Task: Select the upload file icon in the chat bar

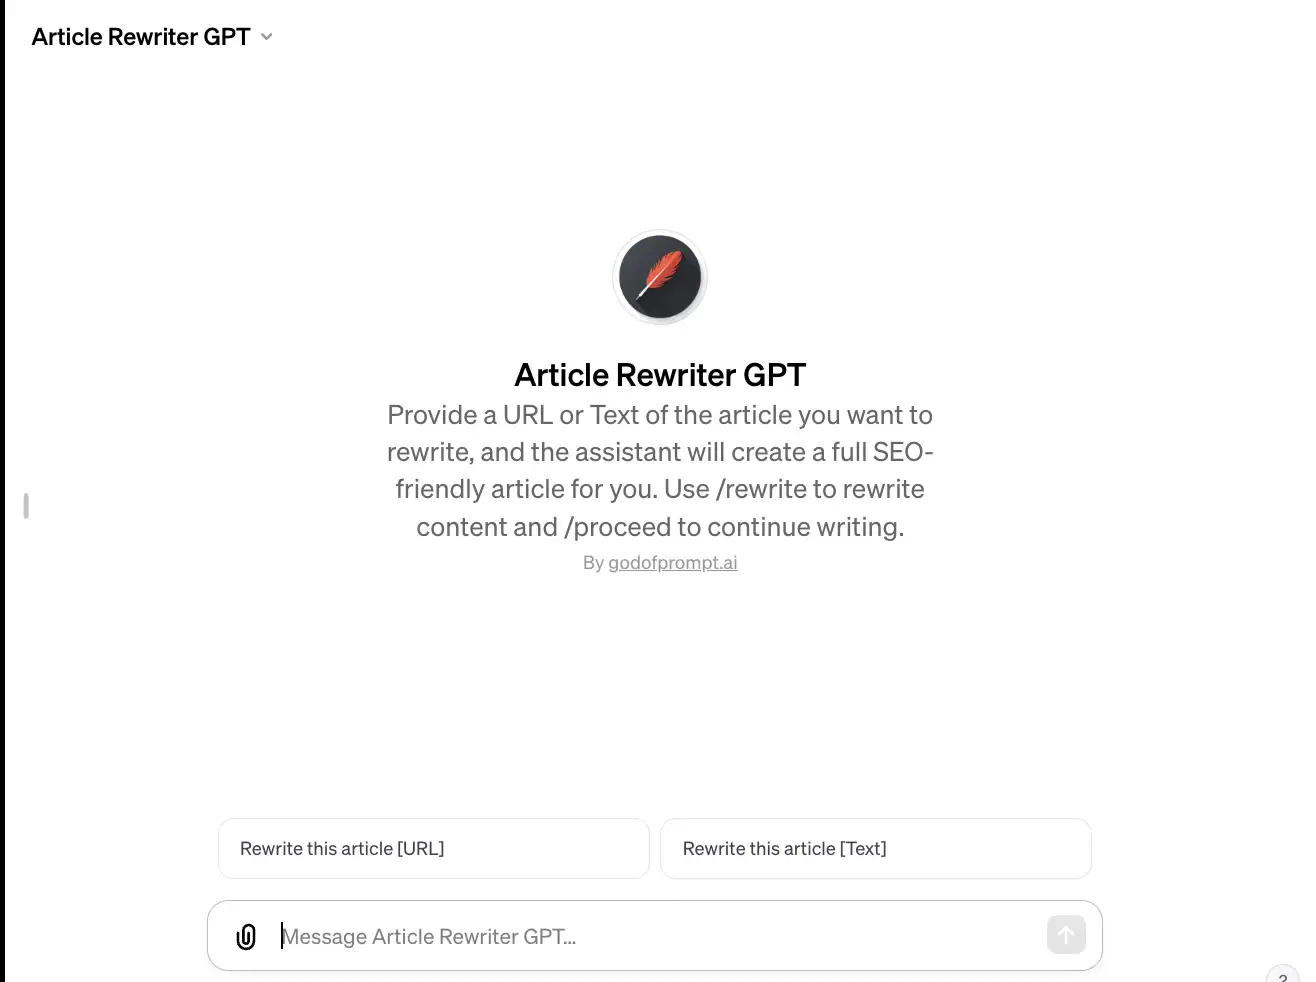Action: click(246, 936)
